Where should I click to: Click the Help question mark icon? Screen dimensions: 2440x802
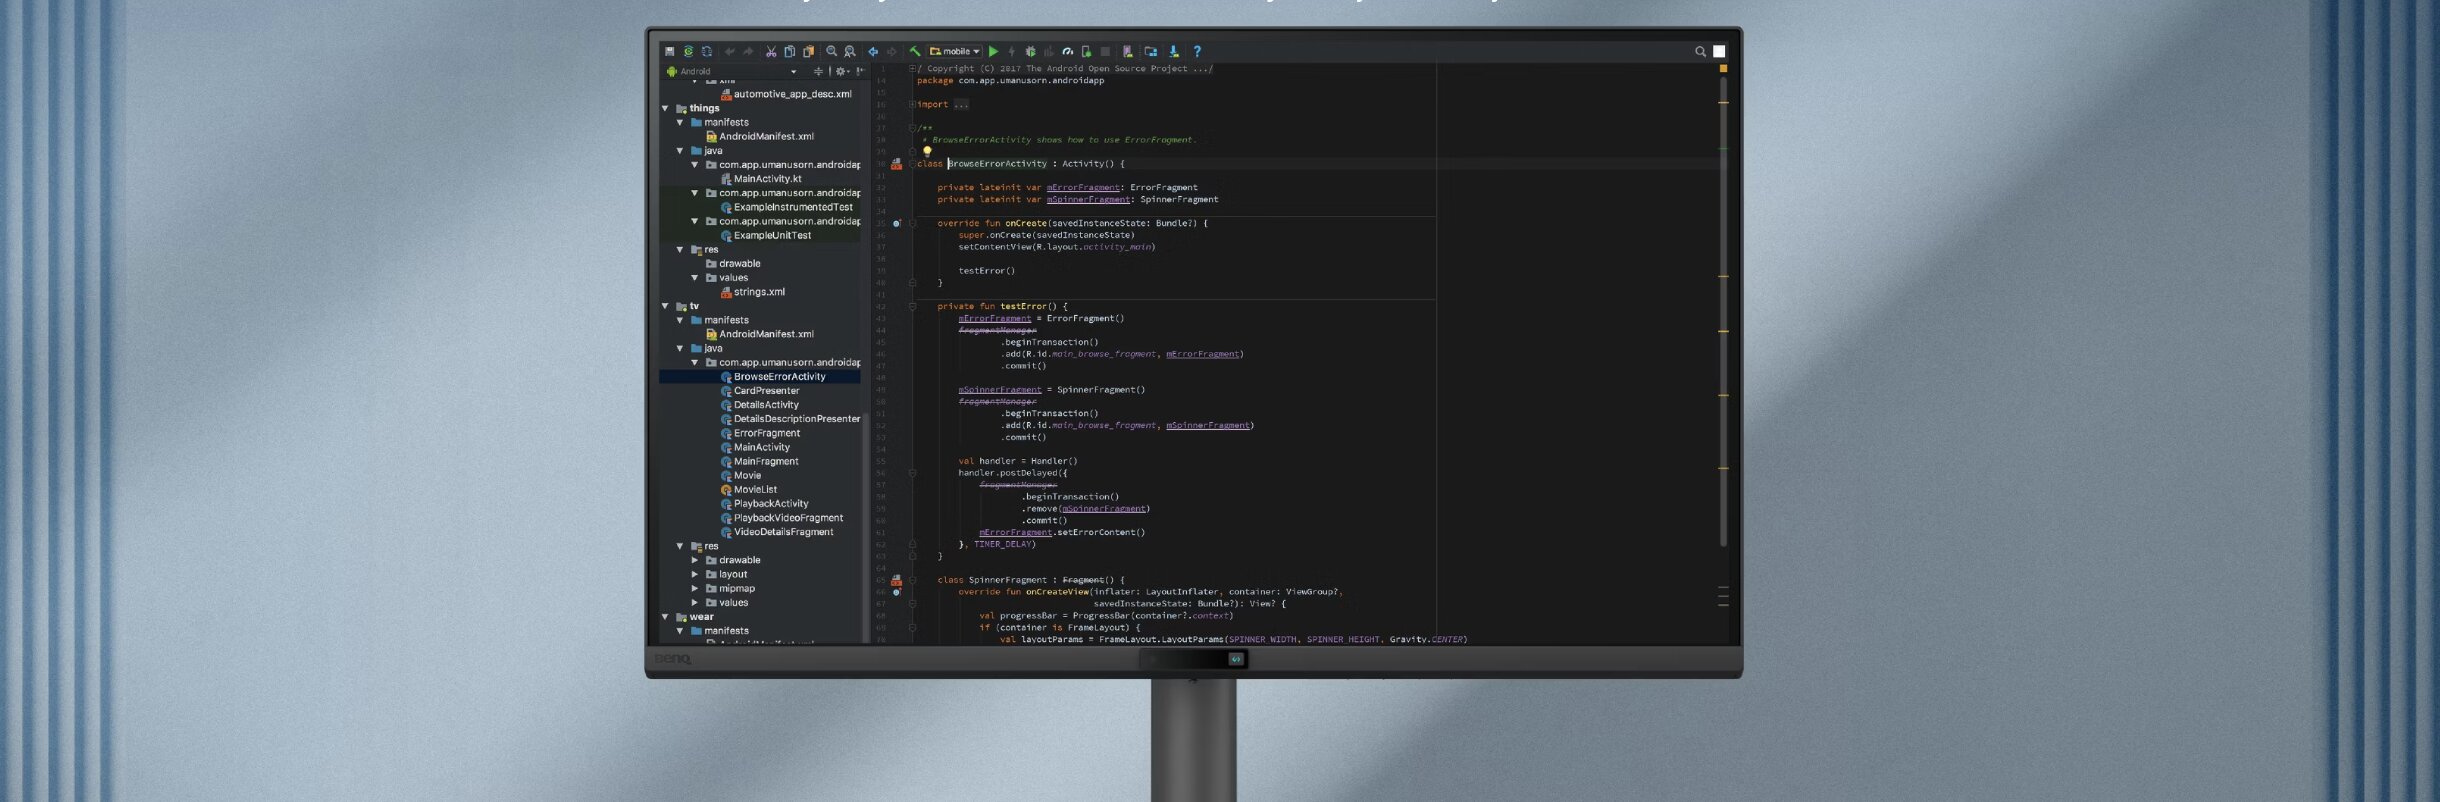click(x=1197, y=51)
